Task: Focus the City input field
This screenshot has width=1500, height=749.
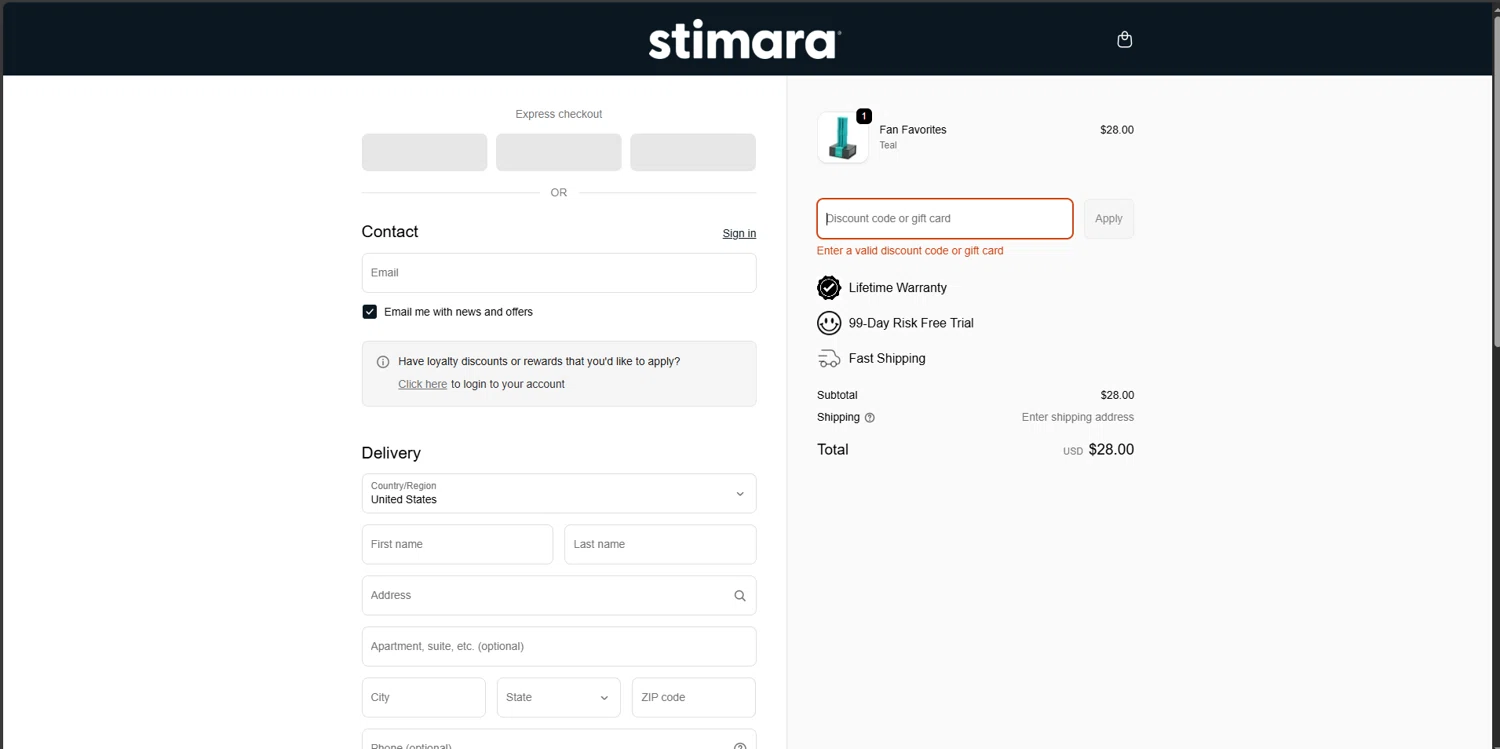Action: pyautogui.click(x=424, y=697)
